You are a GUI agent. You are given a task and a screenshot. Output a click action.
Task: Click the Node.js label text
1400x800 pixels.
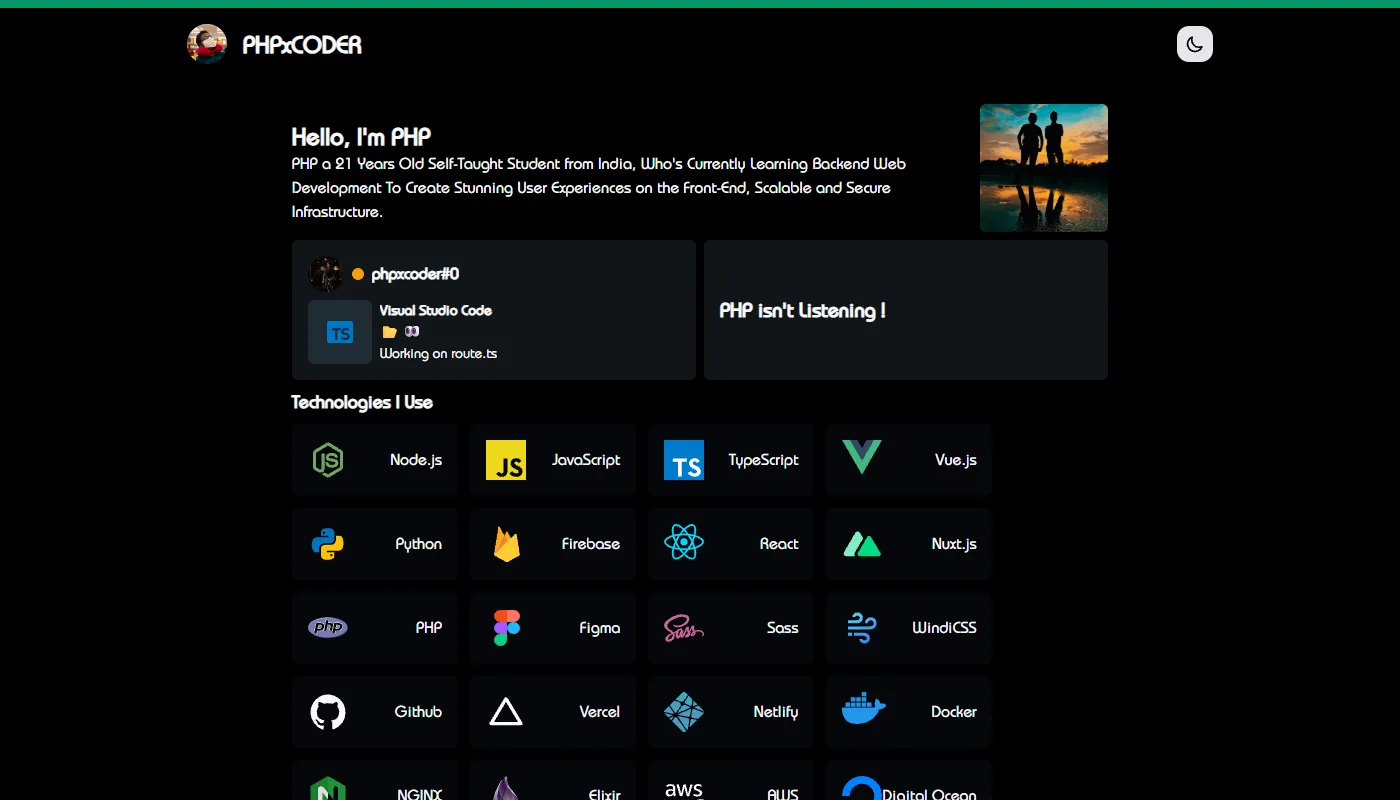tap(416, 460)
